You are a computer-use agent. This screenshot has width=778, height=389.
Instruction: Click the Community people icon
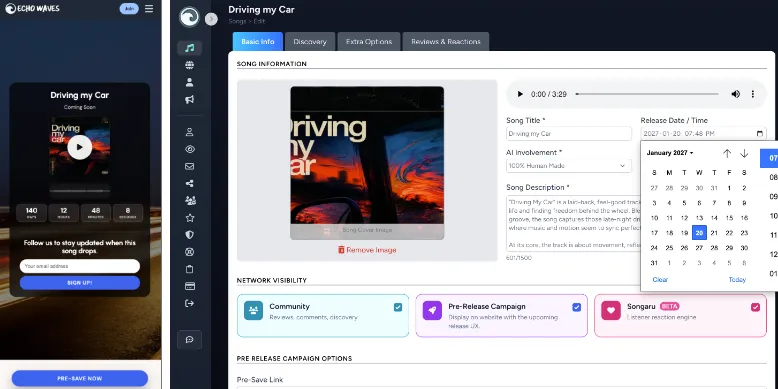(254, 311)
